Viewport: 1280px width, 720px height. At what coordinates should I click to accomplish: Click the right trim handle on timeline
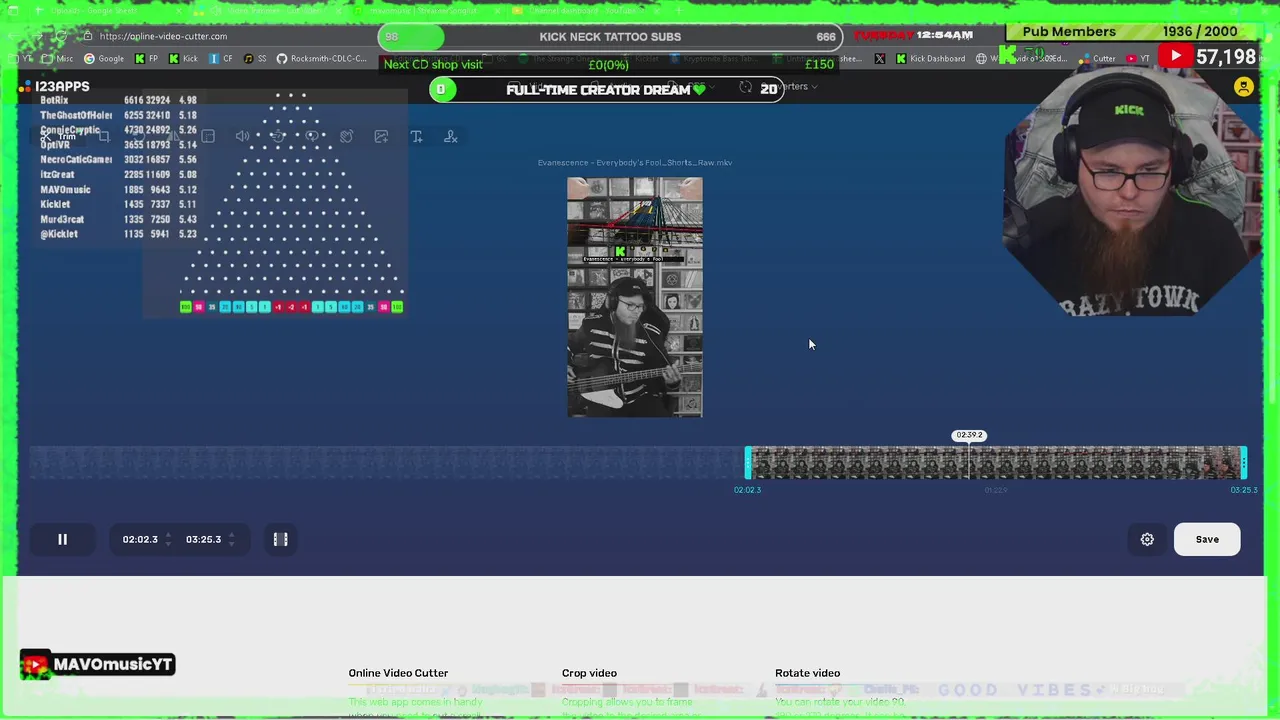pyautogui.click(x=1243, y=463)
